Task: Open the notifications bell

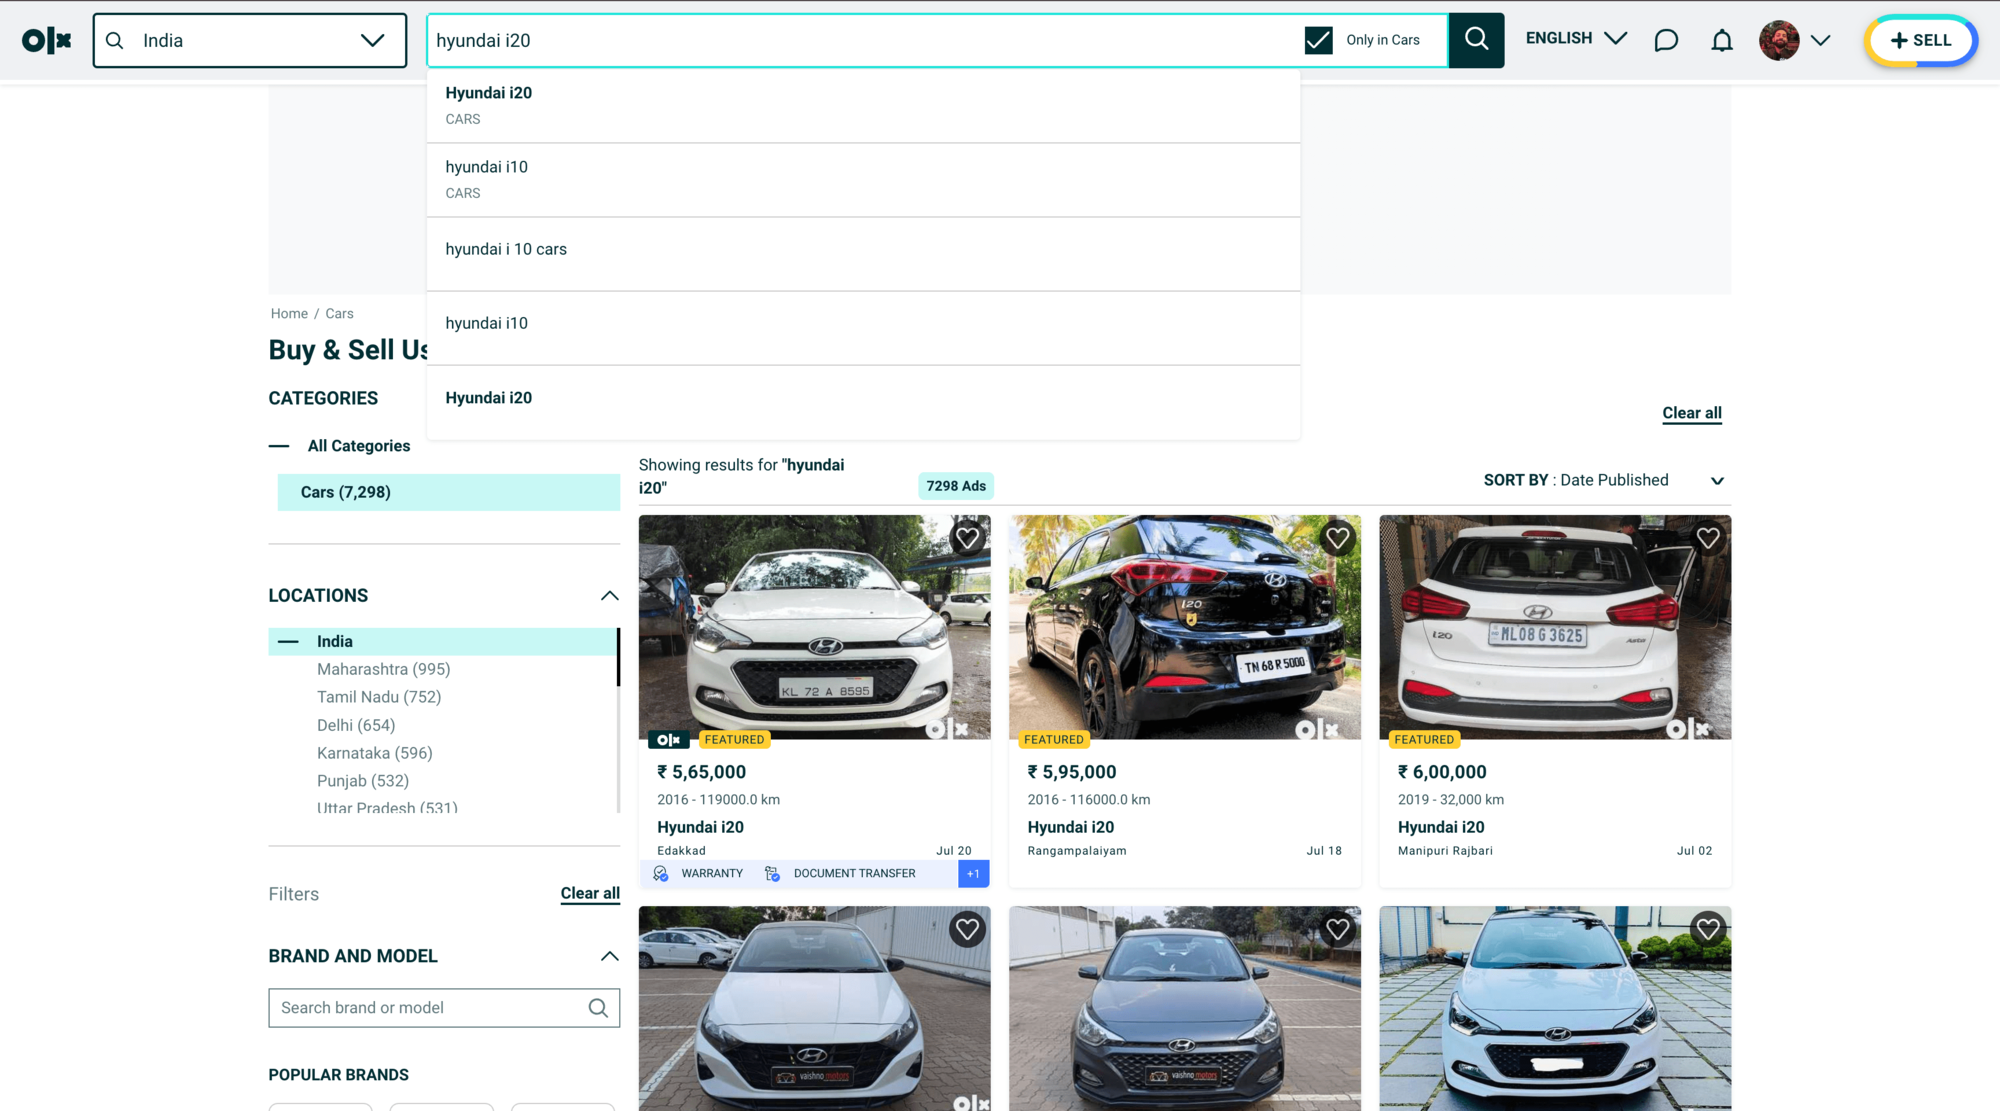Action: 1722,40
